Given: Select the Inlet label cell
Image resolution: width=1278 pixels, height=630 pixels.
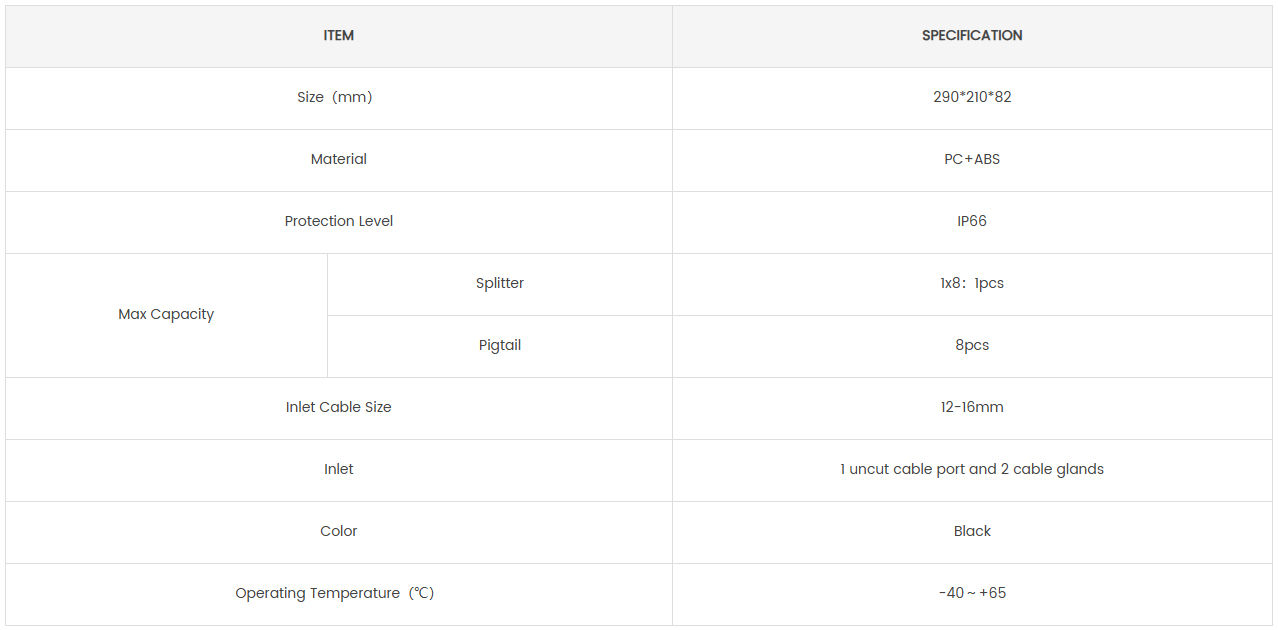Looking at the screenshot, I should (x=338, y=470).
